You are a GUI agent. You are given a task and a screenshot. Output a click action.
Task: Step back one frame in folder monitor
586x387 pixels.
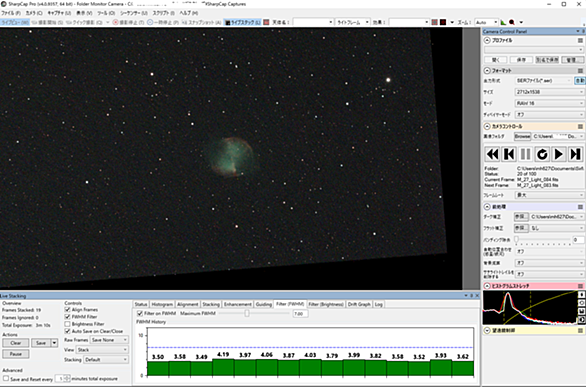pos(509,154)
